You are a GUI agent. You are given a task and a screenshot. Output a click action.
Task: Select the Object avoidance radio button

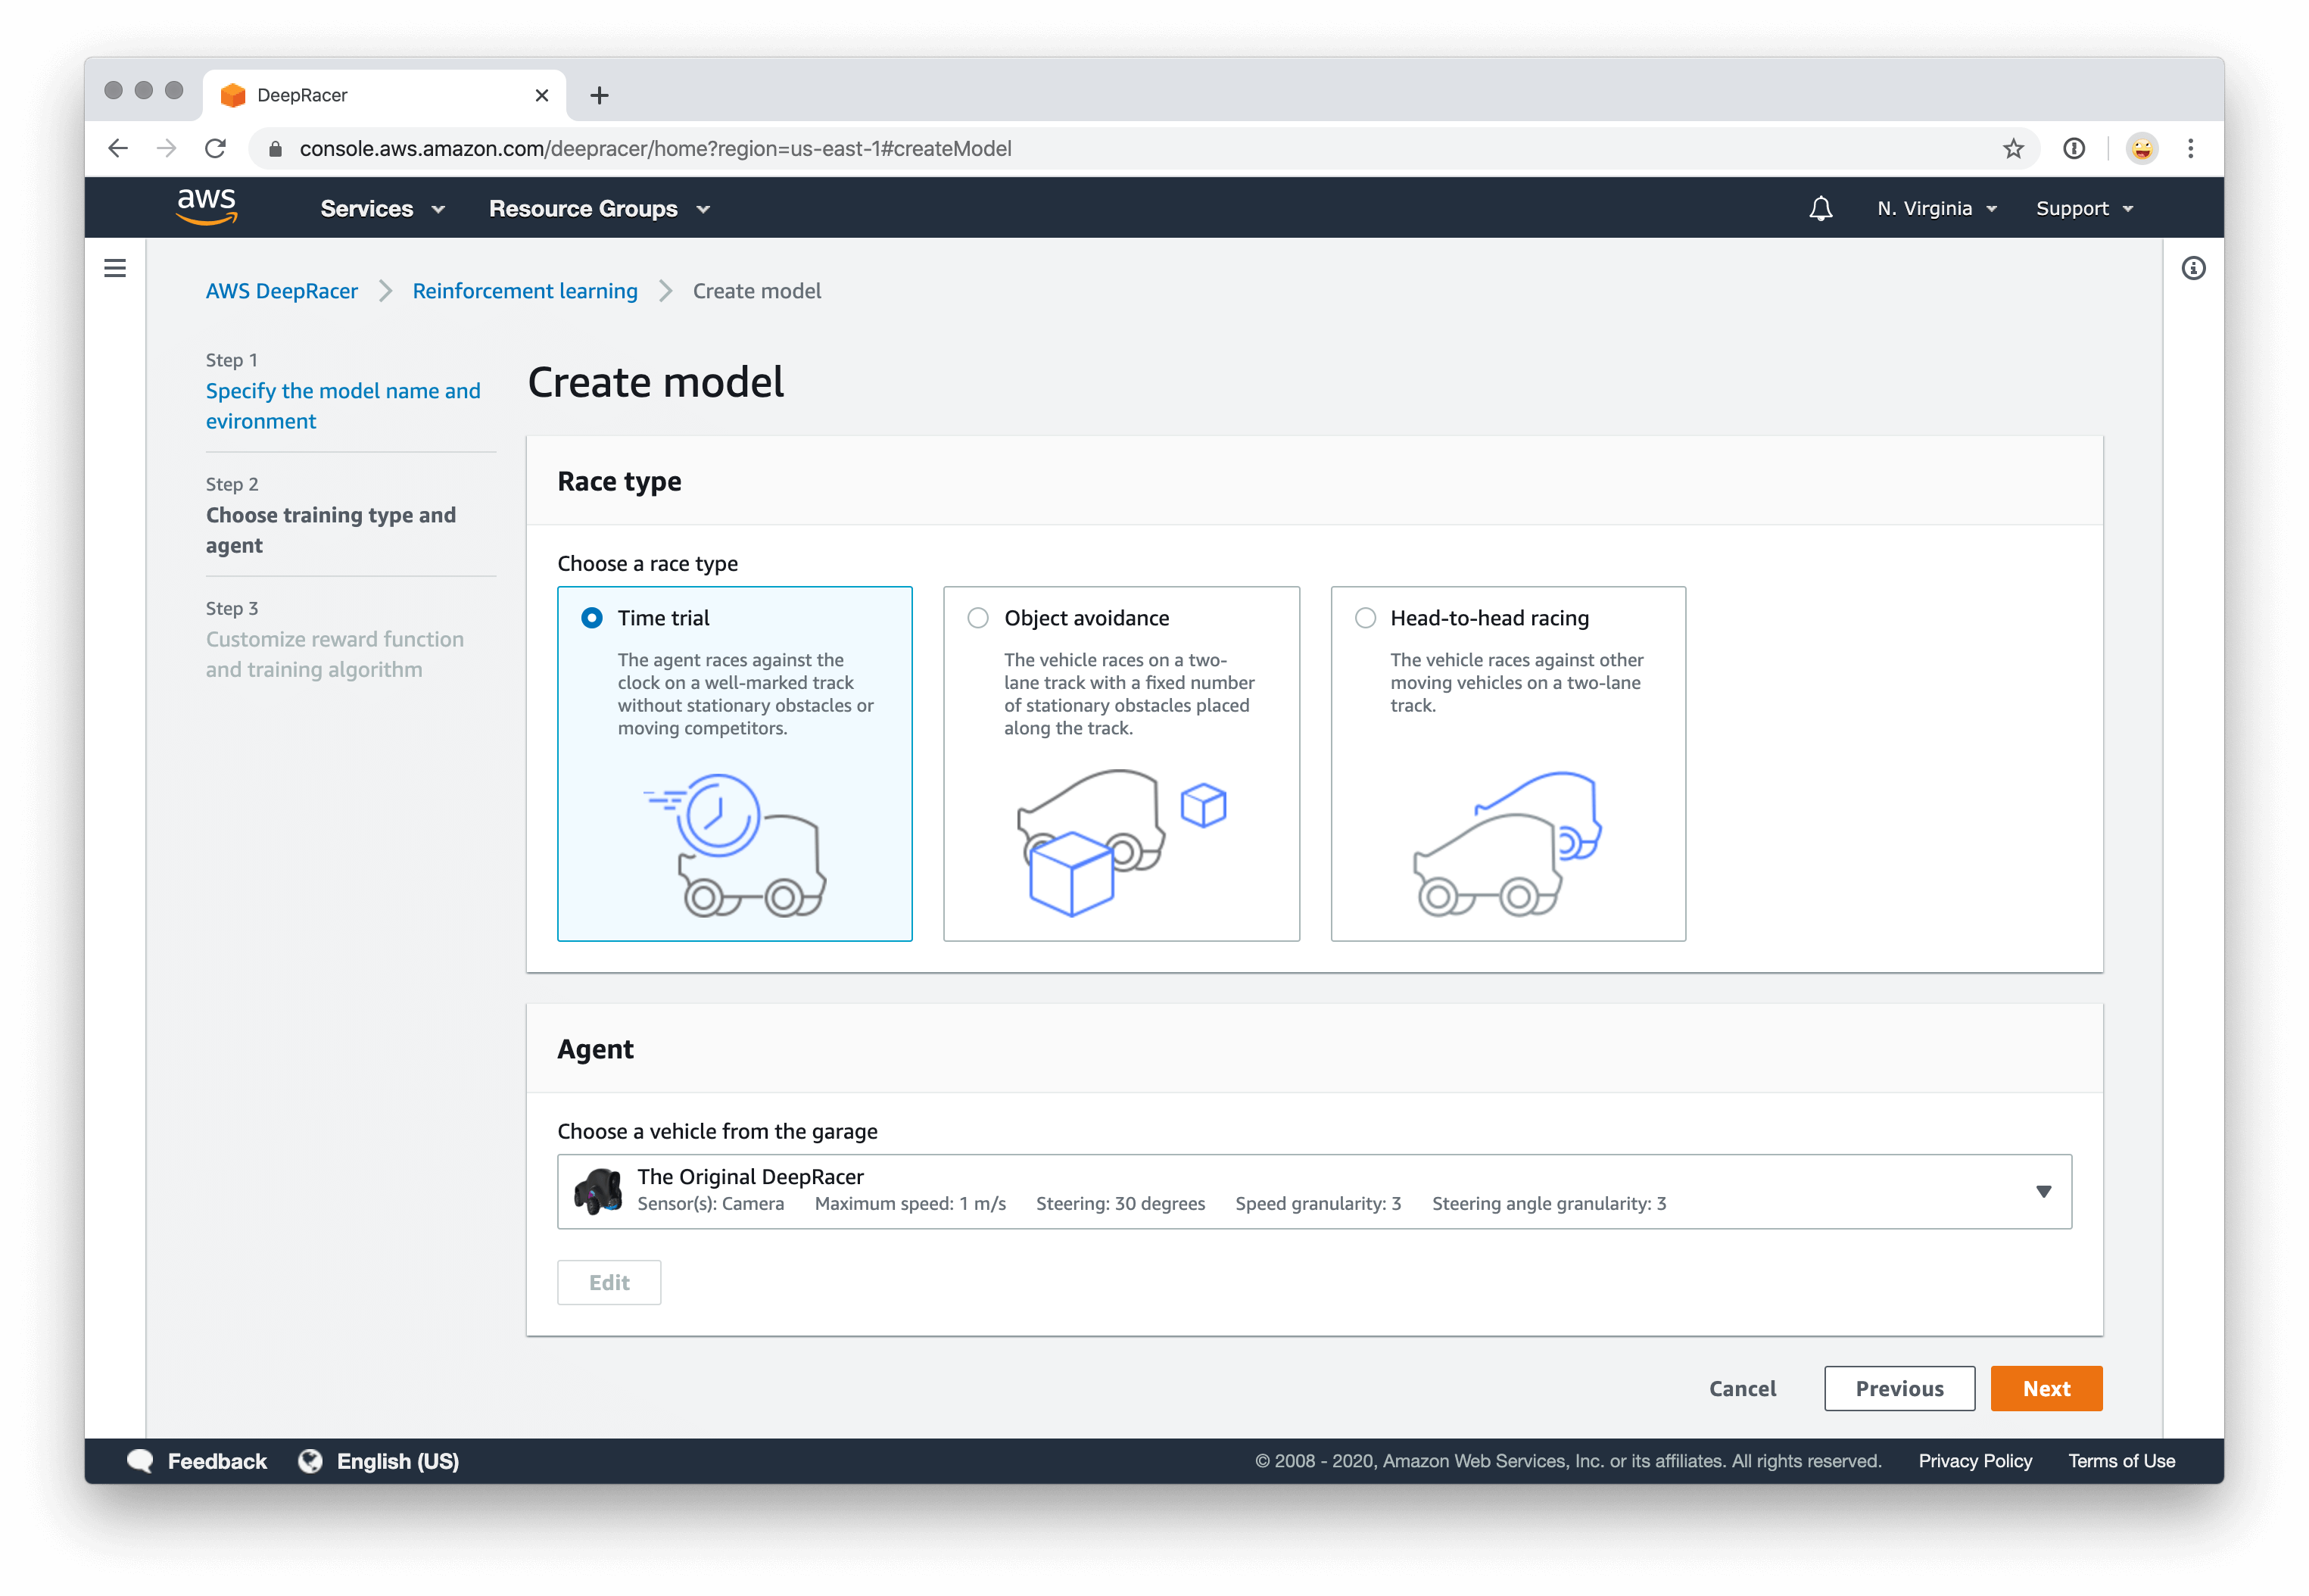(x=978, y=618)
